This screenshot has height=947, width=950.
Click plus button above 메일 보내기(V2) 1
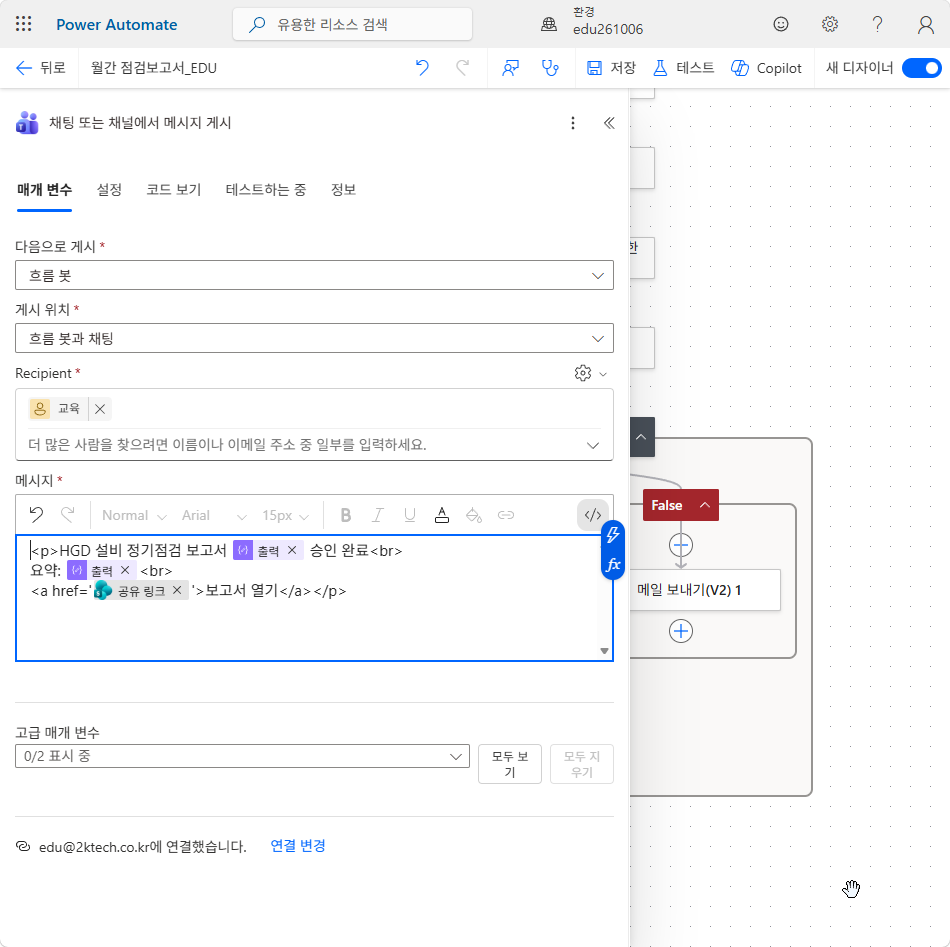pos(681,545)
